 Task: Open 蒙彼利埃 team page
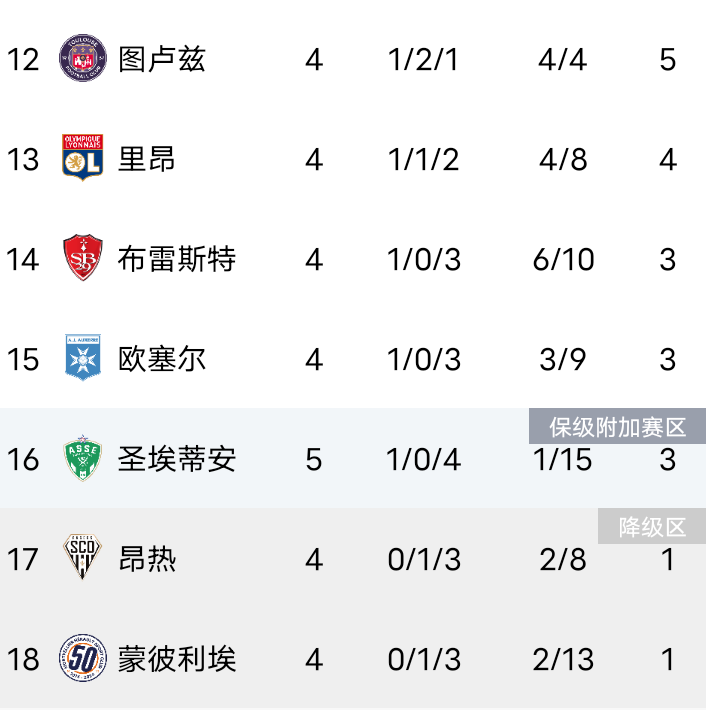tap(177, 659)
